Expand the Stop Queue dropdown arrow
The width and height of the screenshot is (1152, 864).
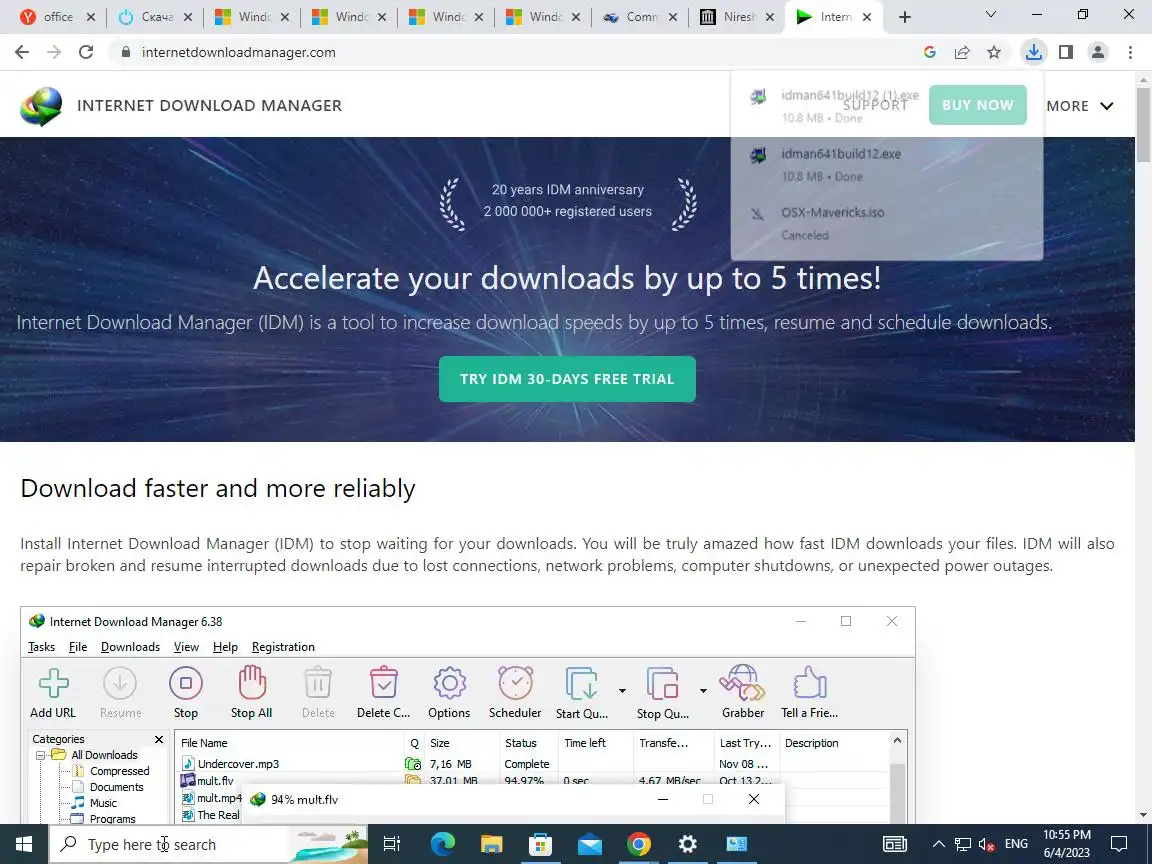pyautogui.click(x=703, y=691)
